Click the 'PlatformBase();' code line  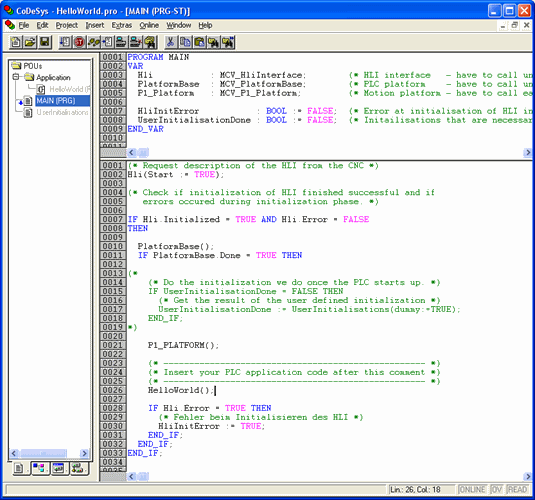[x=176, y=246]
